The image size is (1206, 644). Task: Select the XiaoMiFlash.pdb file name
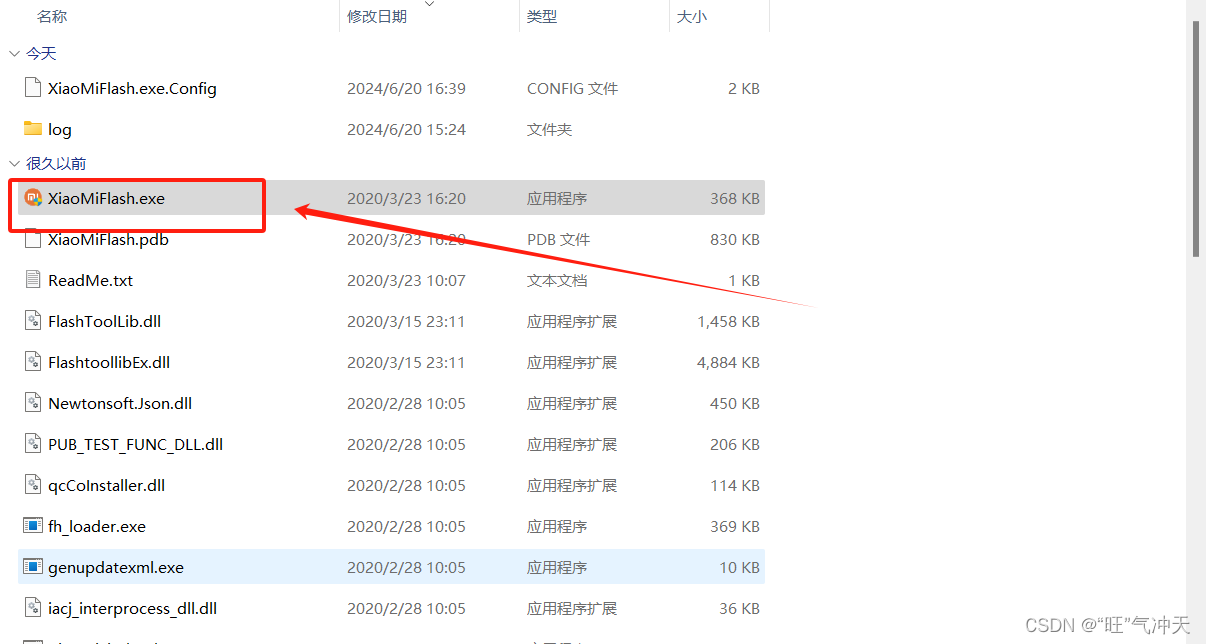pos(108,239)
